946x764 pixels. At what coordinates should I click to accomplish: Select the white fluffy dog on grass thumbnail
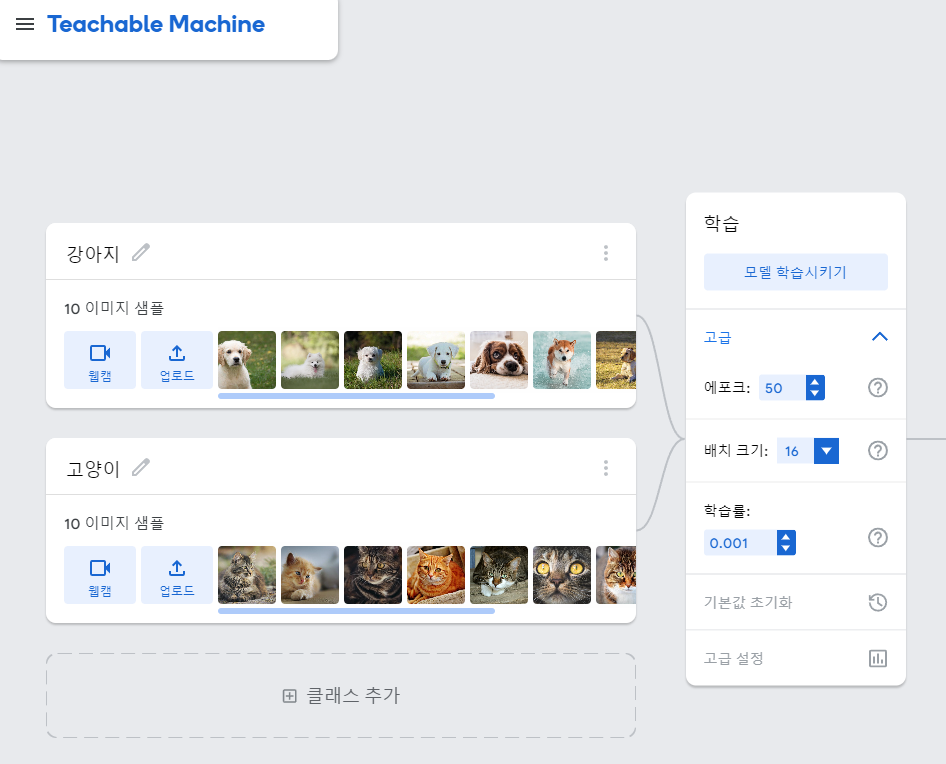coord(310,360)
